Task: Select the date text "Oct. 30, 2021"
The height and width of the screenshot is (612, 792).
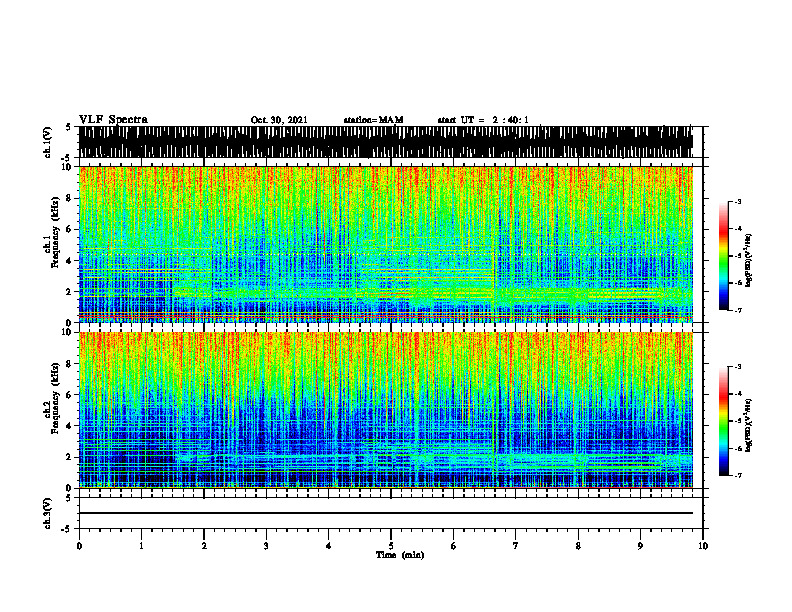Action: 279,120
